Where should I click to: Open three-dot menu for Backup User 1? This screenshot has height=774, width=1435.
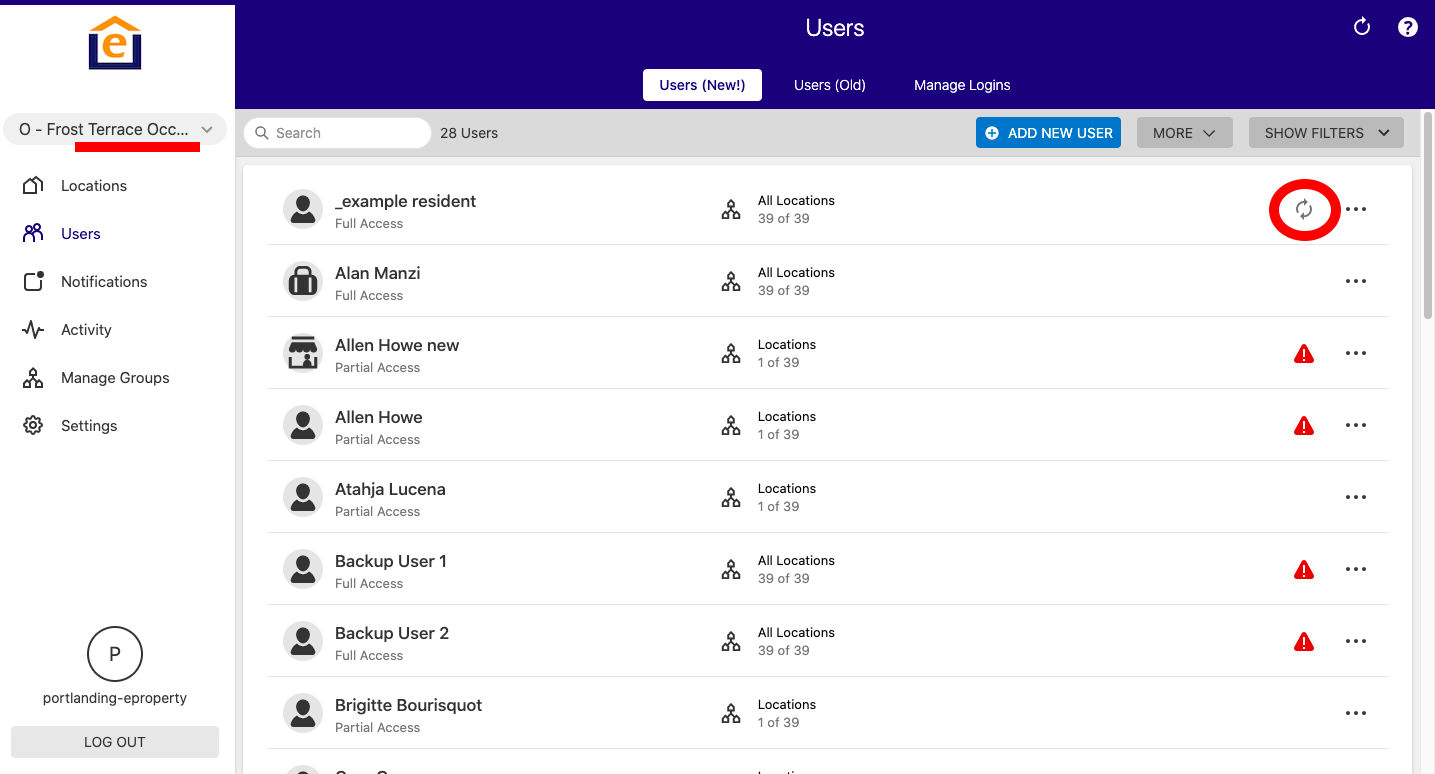click(1356, 569)
